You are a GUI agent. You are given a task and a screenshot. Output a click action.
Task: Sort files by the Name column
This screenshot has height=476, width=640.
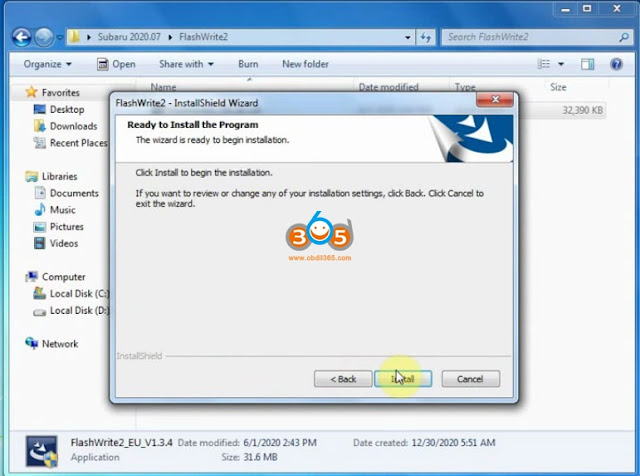[x=164, y=87]
